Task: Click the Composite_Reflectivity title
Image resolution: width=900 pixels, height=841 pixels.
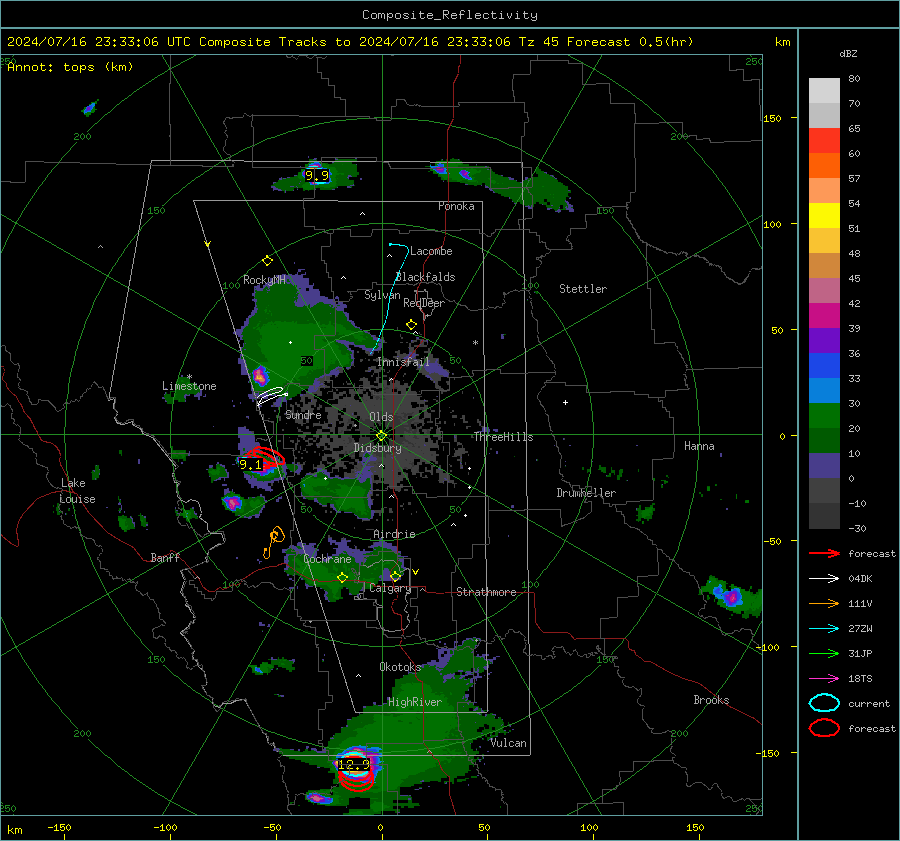Action: 449,15
